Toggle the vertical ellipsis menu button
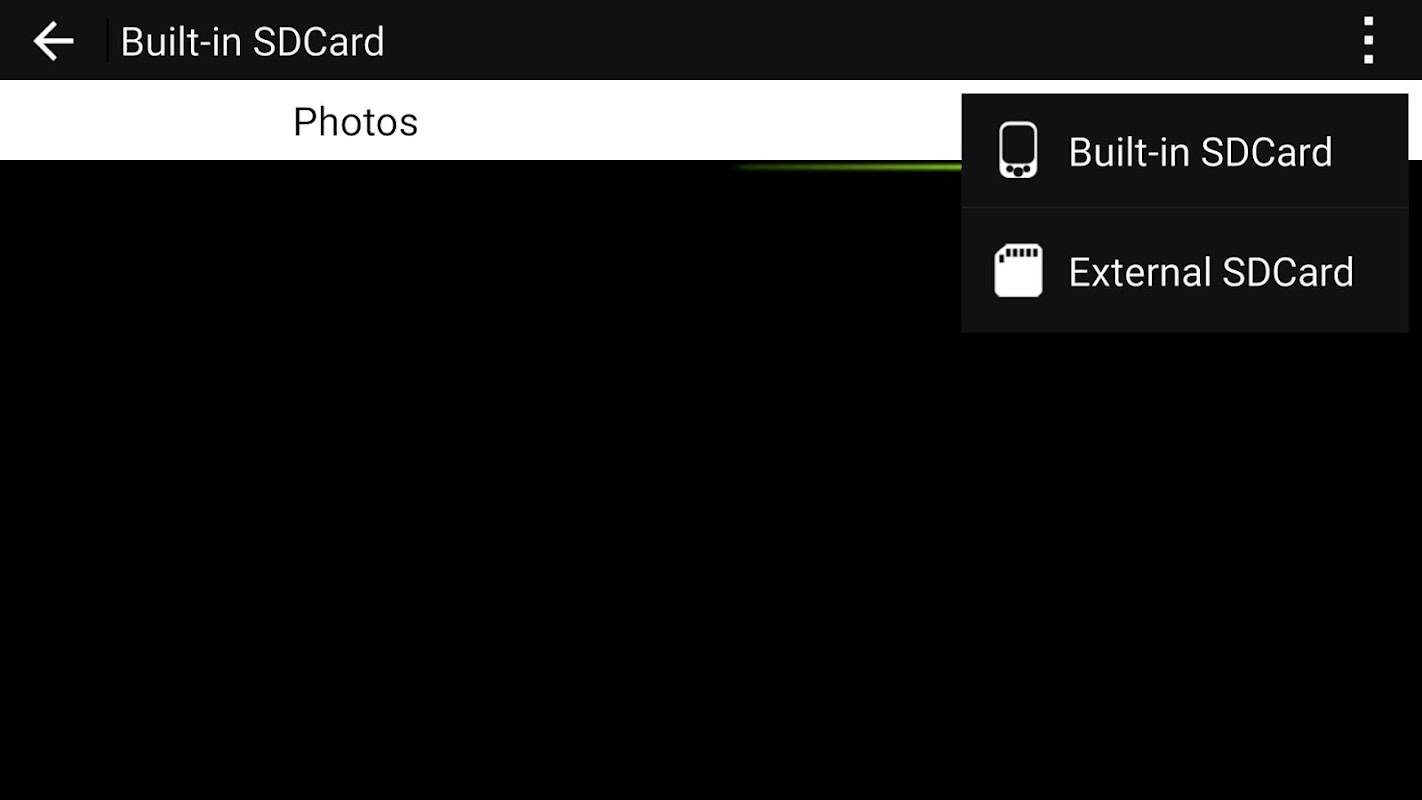 point(1368,41)
